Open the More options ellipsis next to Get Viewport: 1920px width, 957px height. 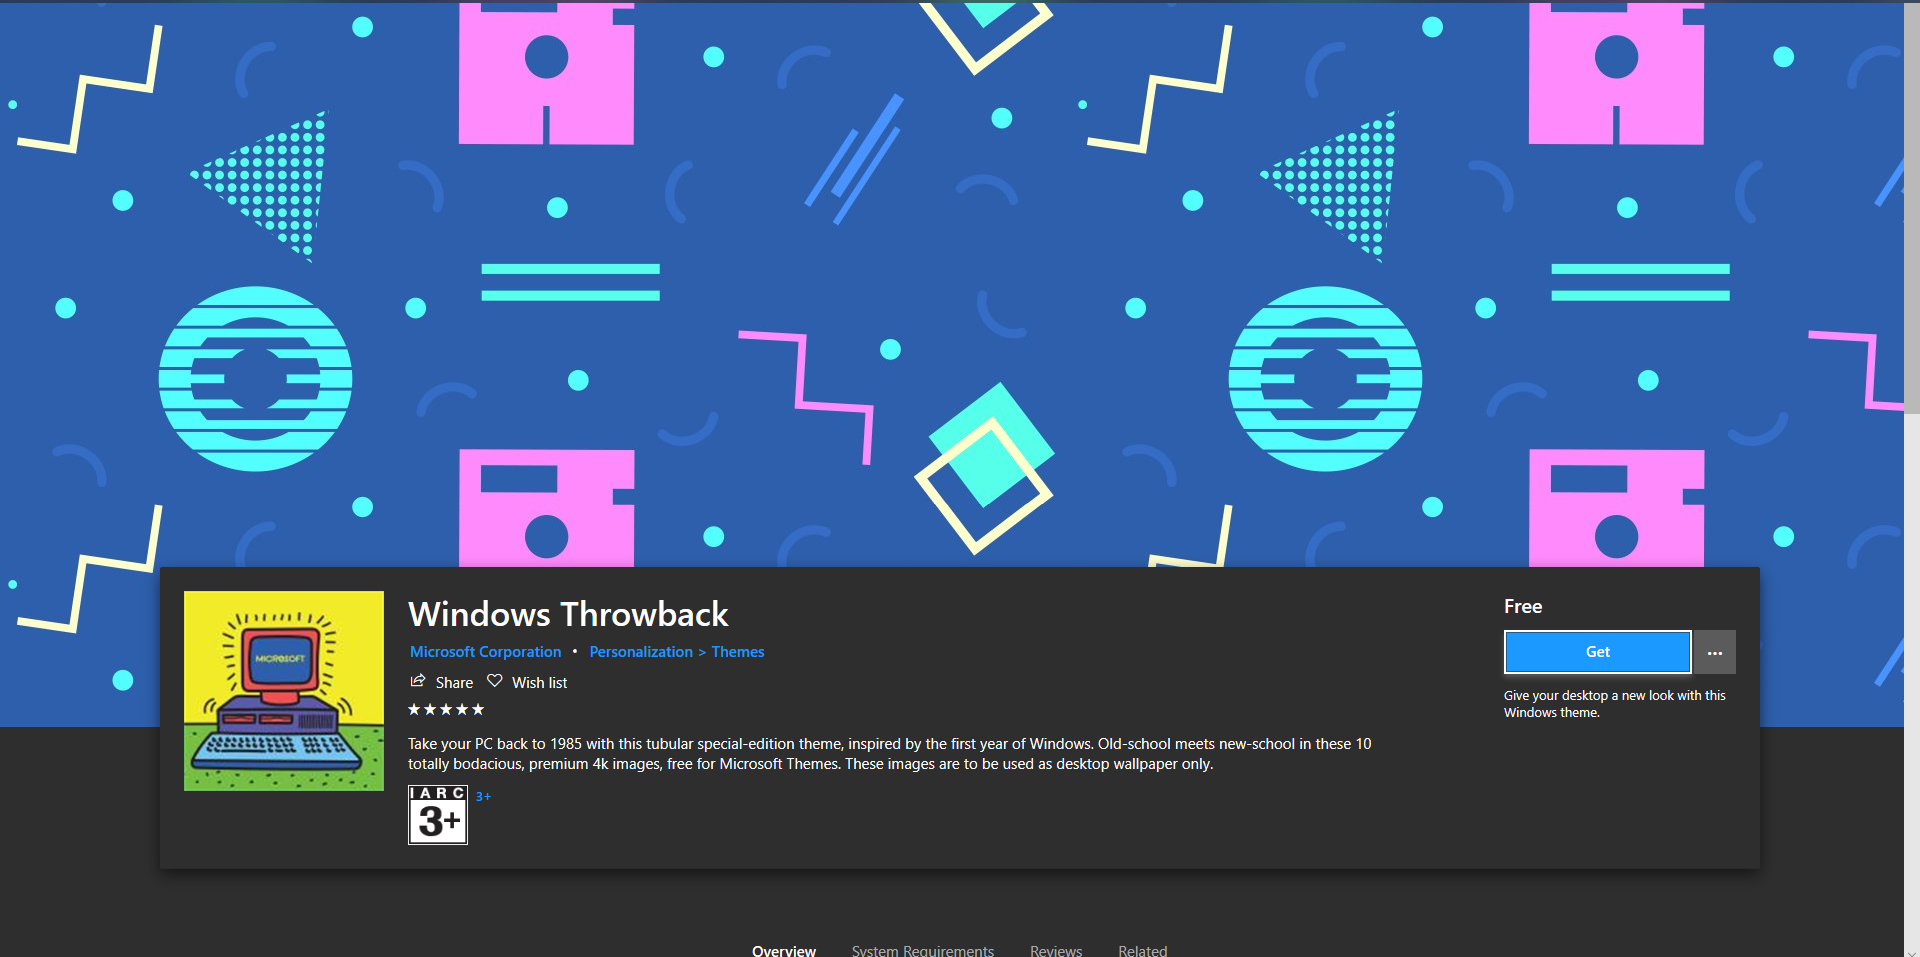click(x=1713, y=651)
